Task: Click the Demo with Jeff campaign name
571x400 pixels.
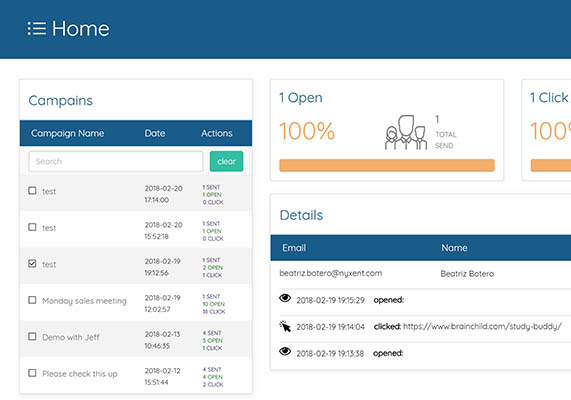Action: pos(71,337)
